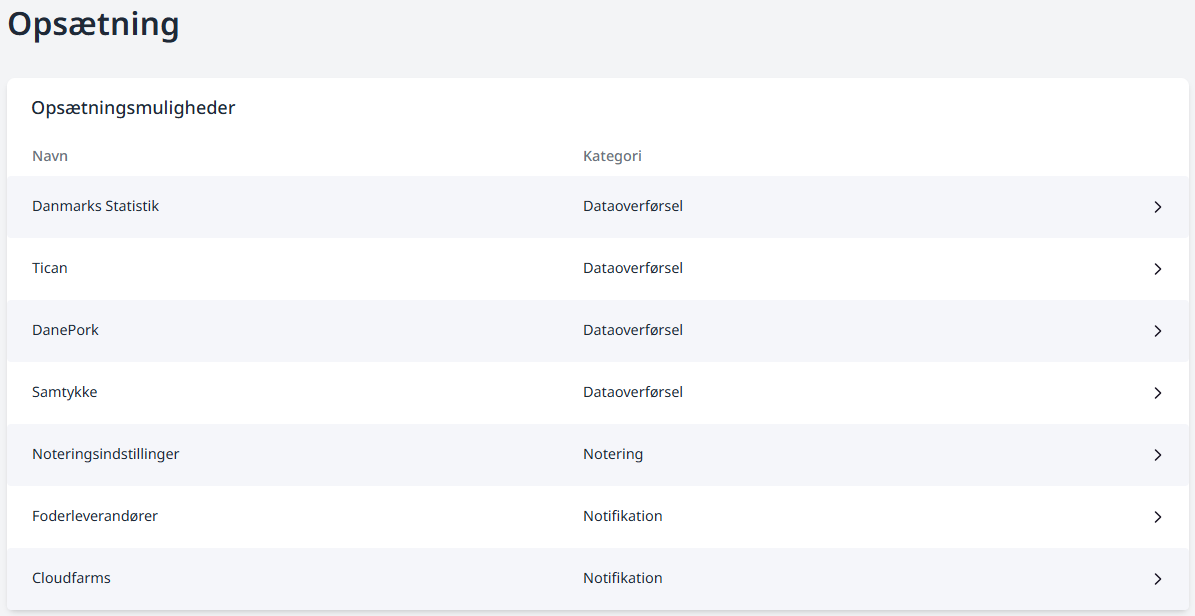Open the Cloudfarms notification setup
Screen dimensions: 1195x616
tap(71, 578)
